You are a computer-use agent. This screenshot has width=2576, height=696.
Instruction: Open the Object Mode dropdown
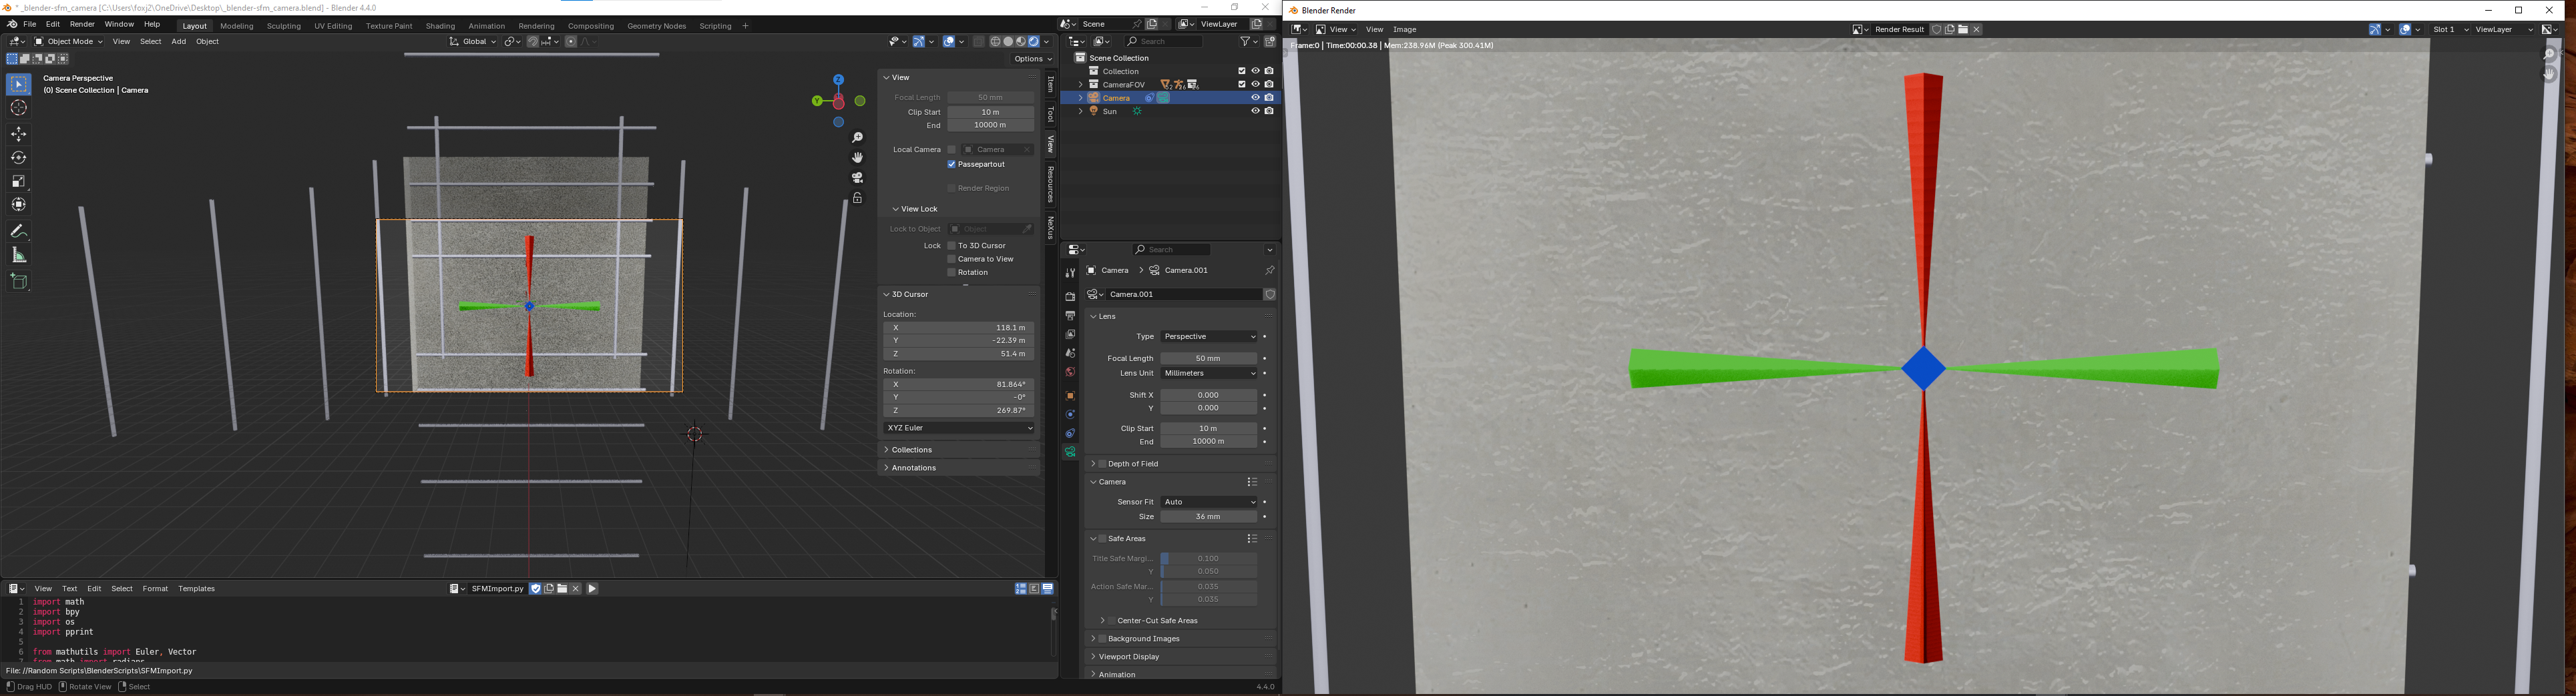coord(68,42)
